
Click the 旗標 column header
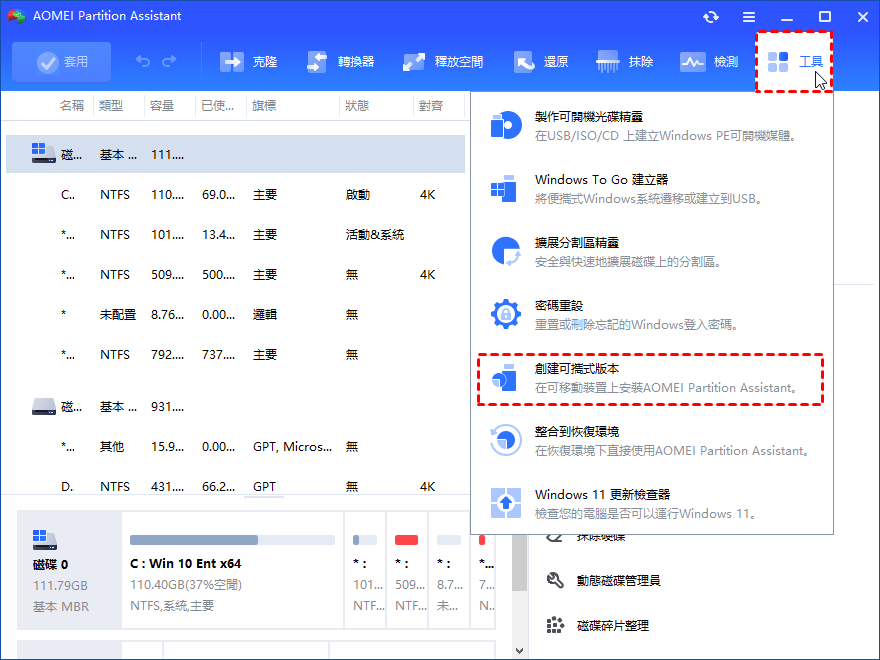pyautogui.click(x=264, y=106)
